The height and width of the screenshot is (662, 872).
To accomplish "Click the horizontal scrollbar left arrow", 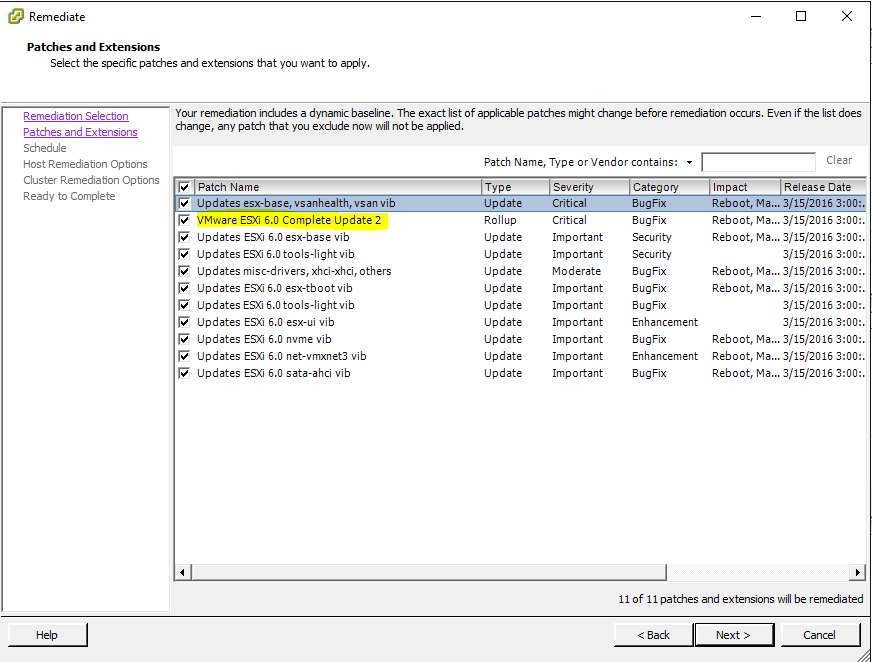I will pos(183,572).
